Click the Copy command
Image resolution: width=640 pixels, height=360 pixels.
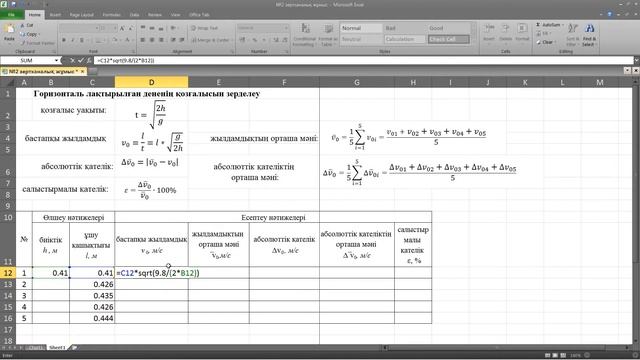click(29, 34)
